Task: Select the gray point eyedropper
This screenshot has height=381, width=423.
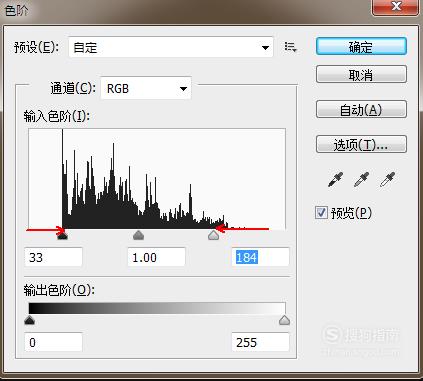Action: pos(361,179)
